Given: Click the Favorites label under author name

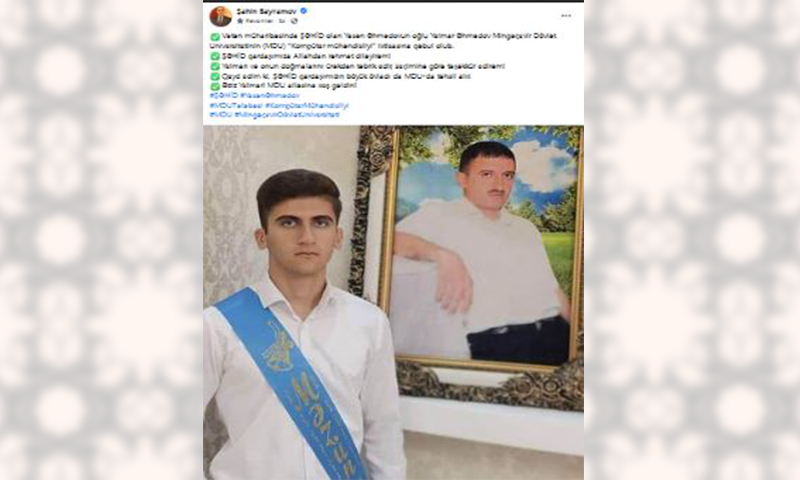Looking at the screenshot, I should (259, 21).
